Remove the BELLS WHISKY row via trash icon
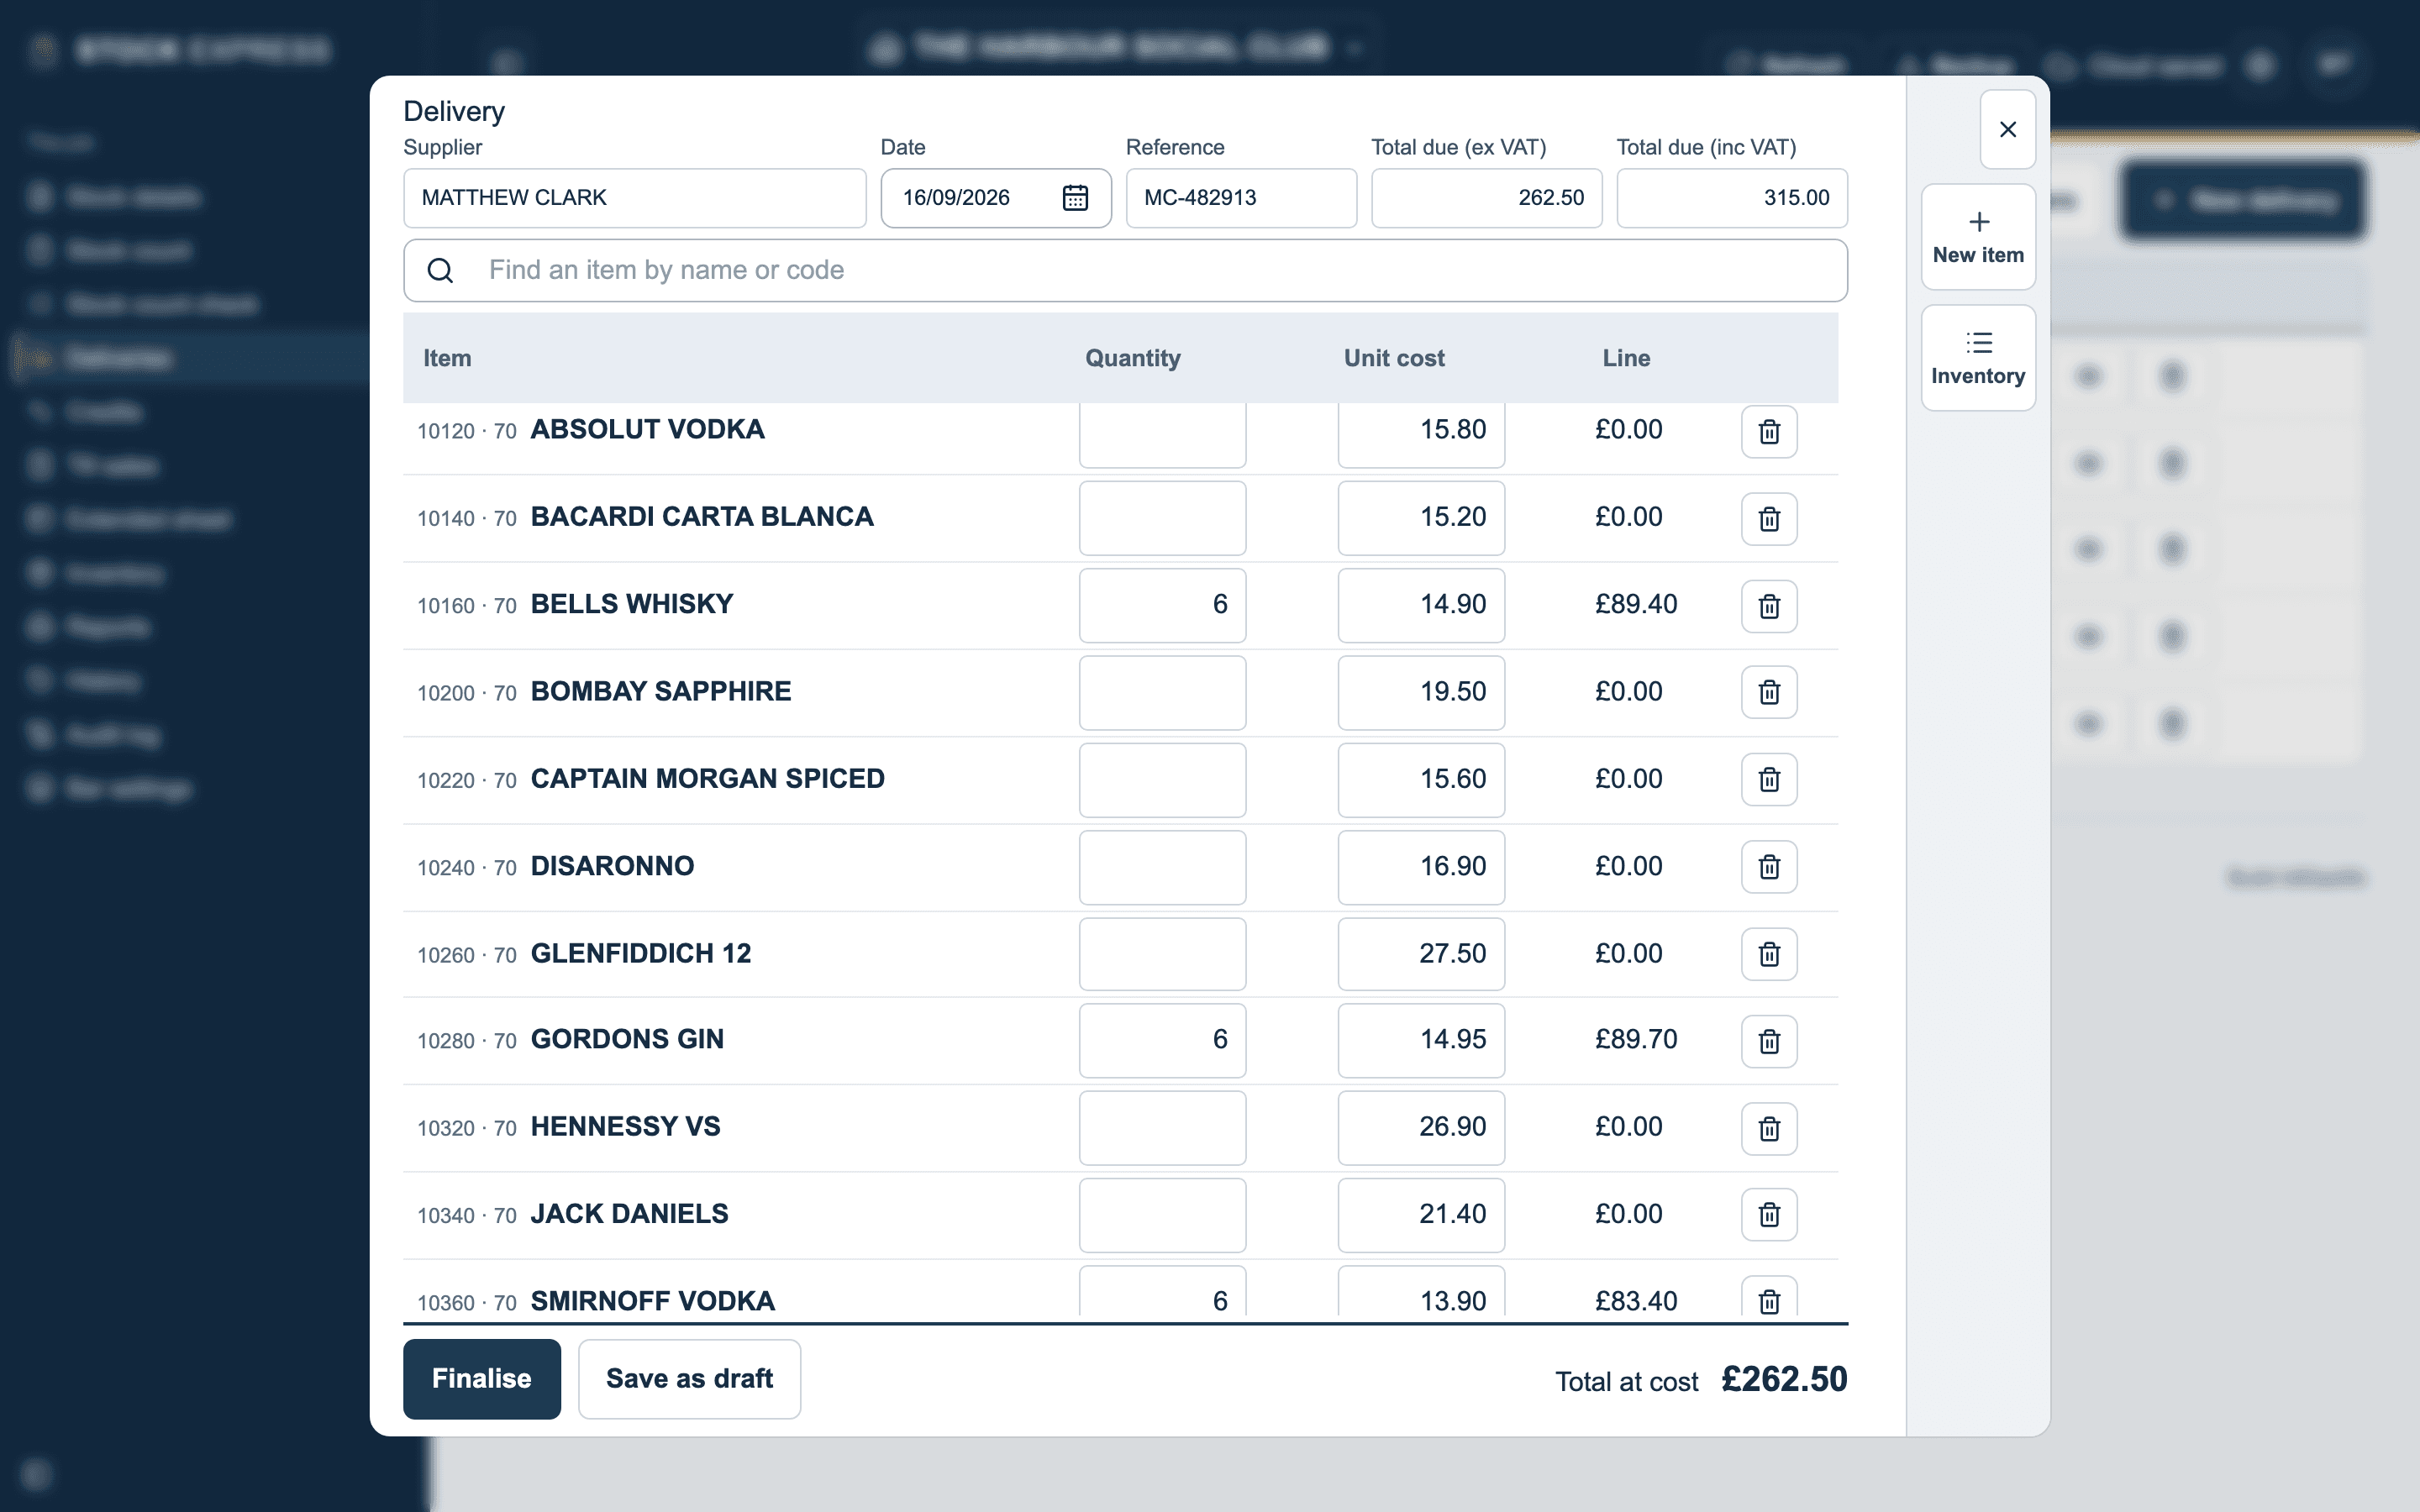This screenshot has width=2420, height=1512. tap(1769, 606)
